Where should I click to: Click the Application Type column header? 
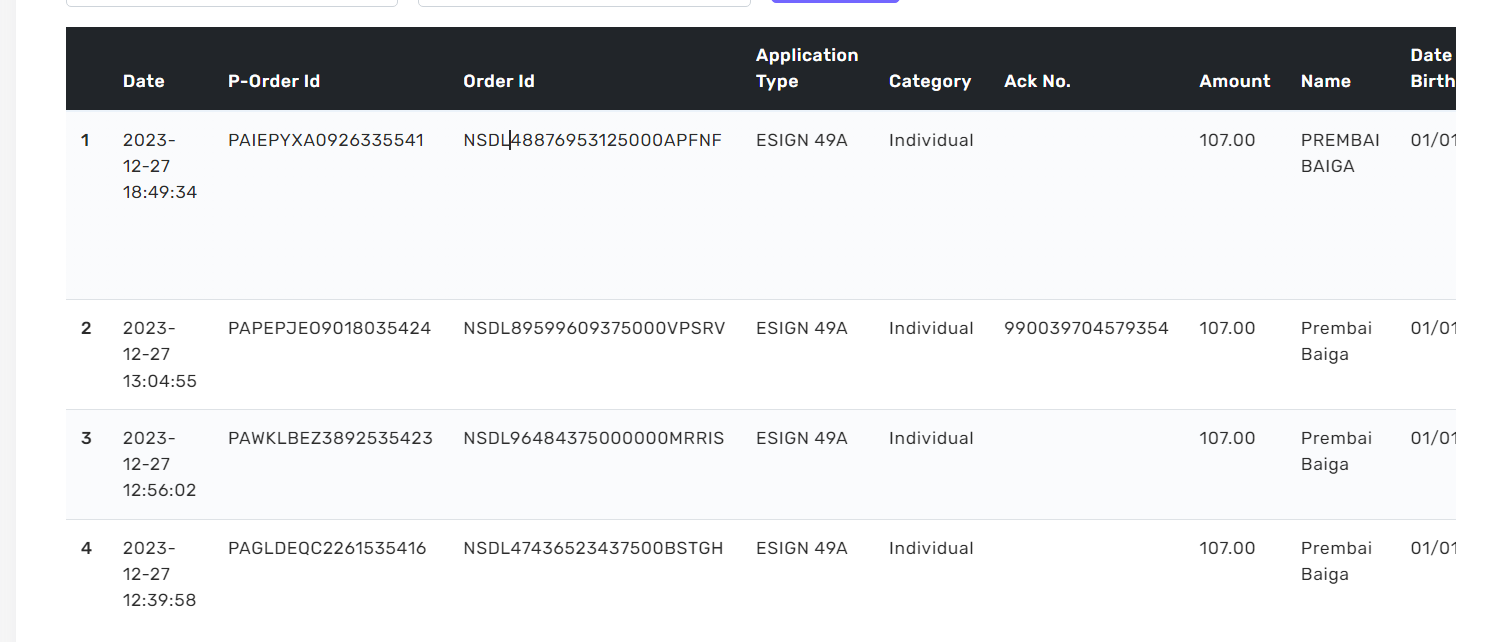[806, 68]
